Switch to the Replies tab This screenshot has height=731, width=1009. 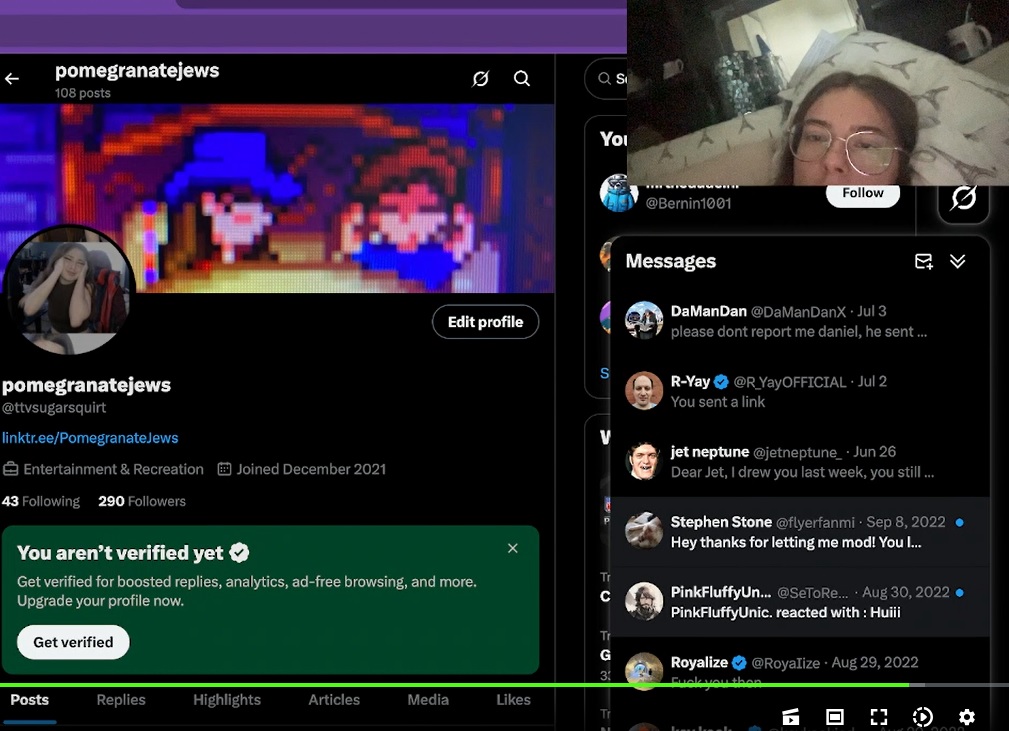pyautogui.click(x=121, y=700)
